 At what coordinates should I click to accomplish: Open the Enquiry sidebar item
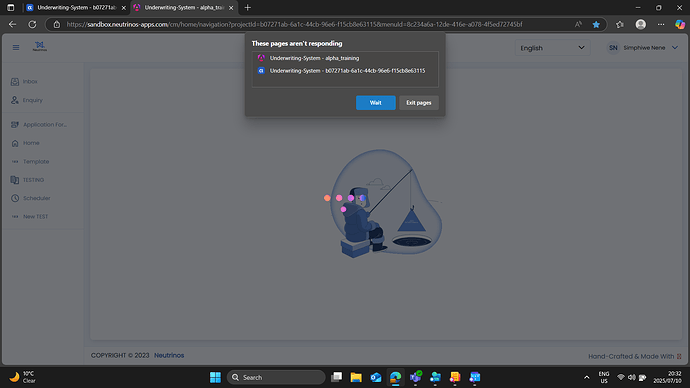(33, 100)
